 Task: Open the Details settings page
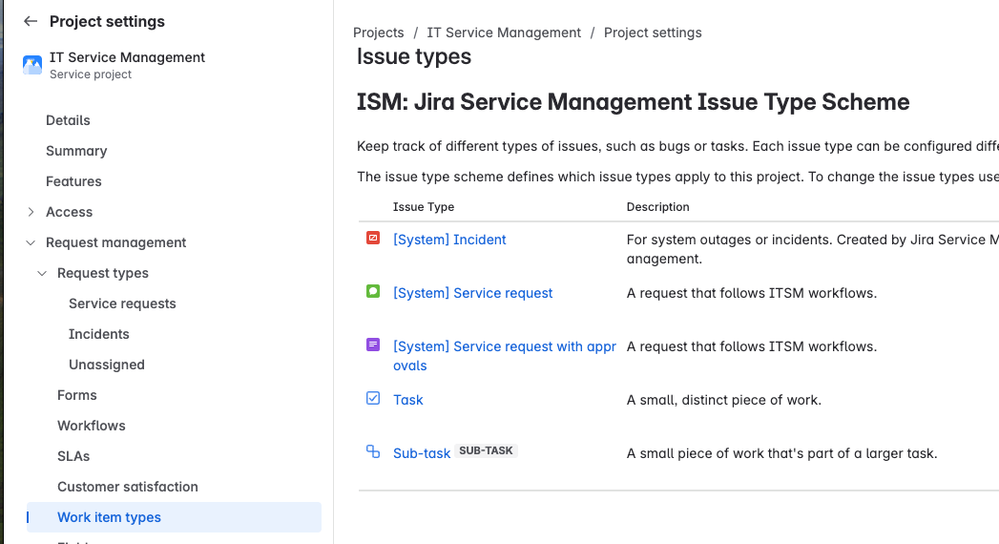coord(68,120)
